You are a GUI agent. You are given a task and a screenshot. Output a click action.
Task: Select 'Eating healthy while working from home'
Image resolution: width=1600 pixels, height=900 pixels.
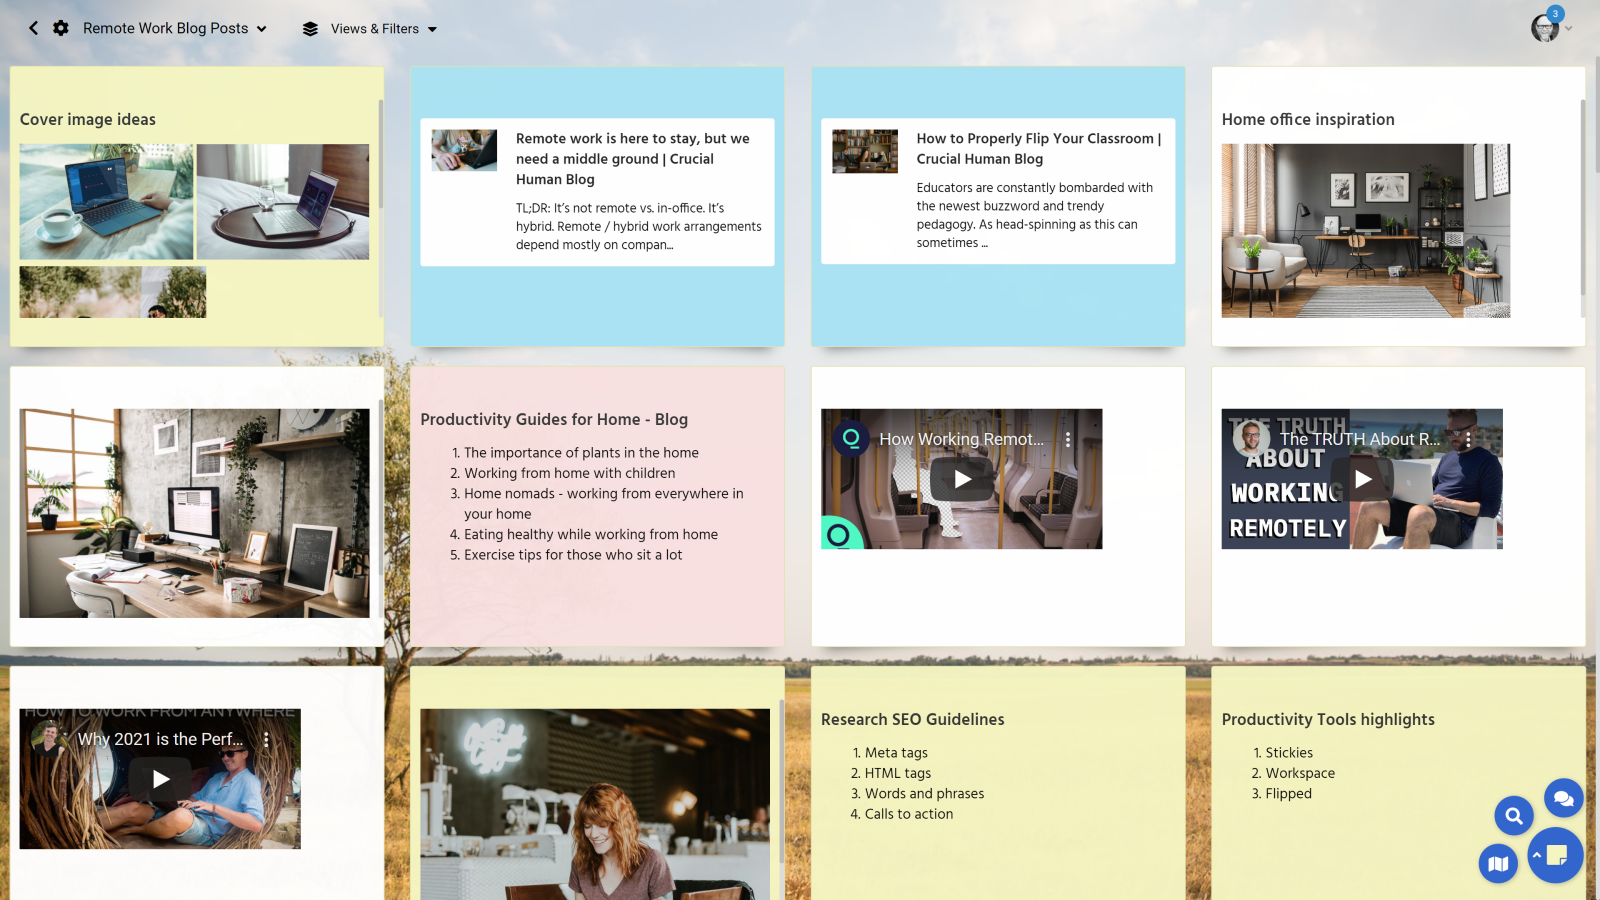click(591, 535)
